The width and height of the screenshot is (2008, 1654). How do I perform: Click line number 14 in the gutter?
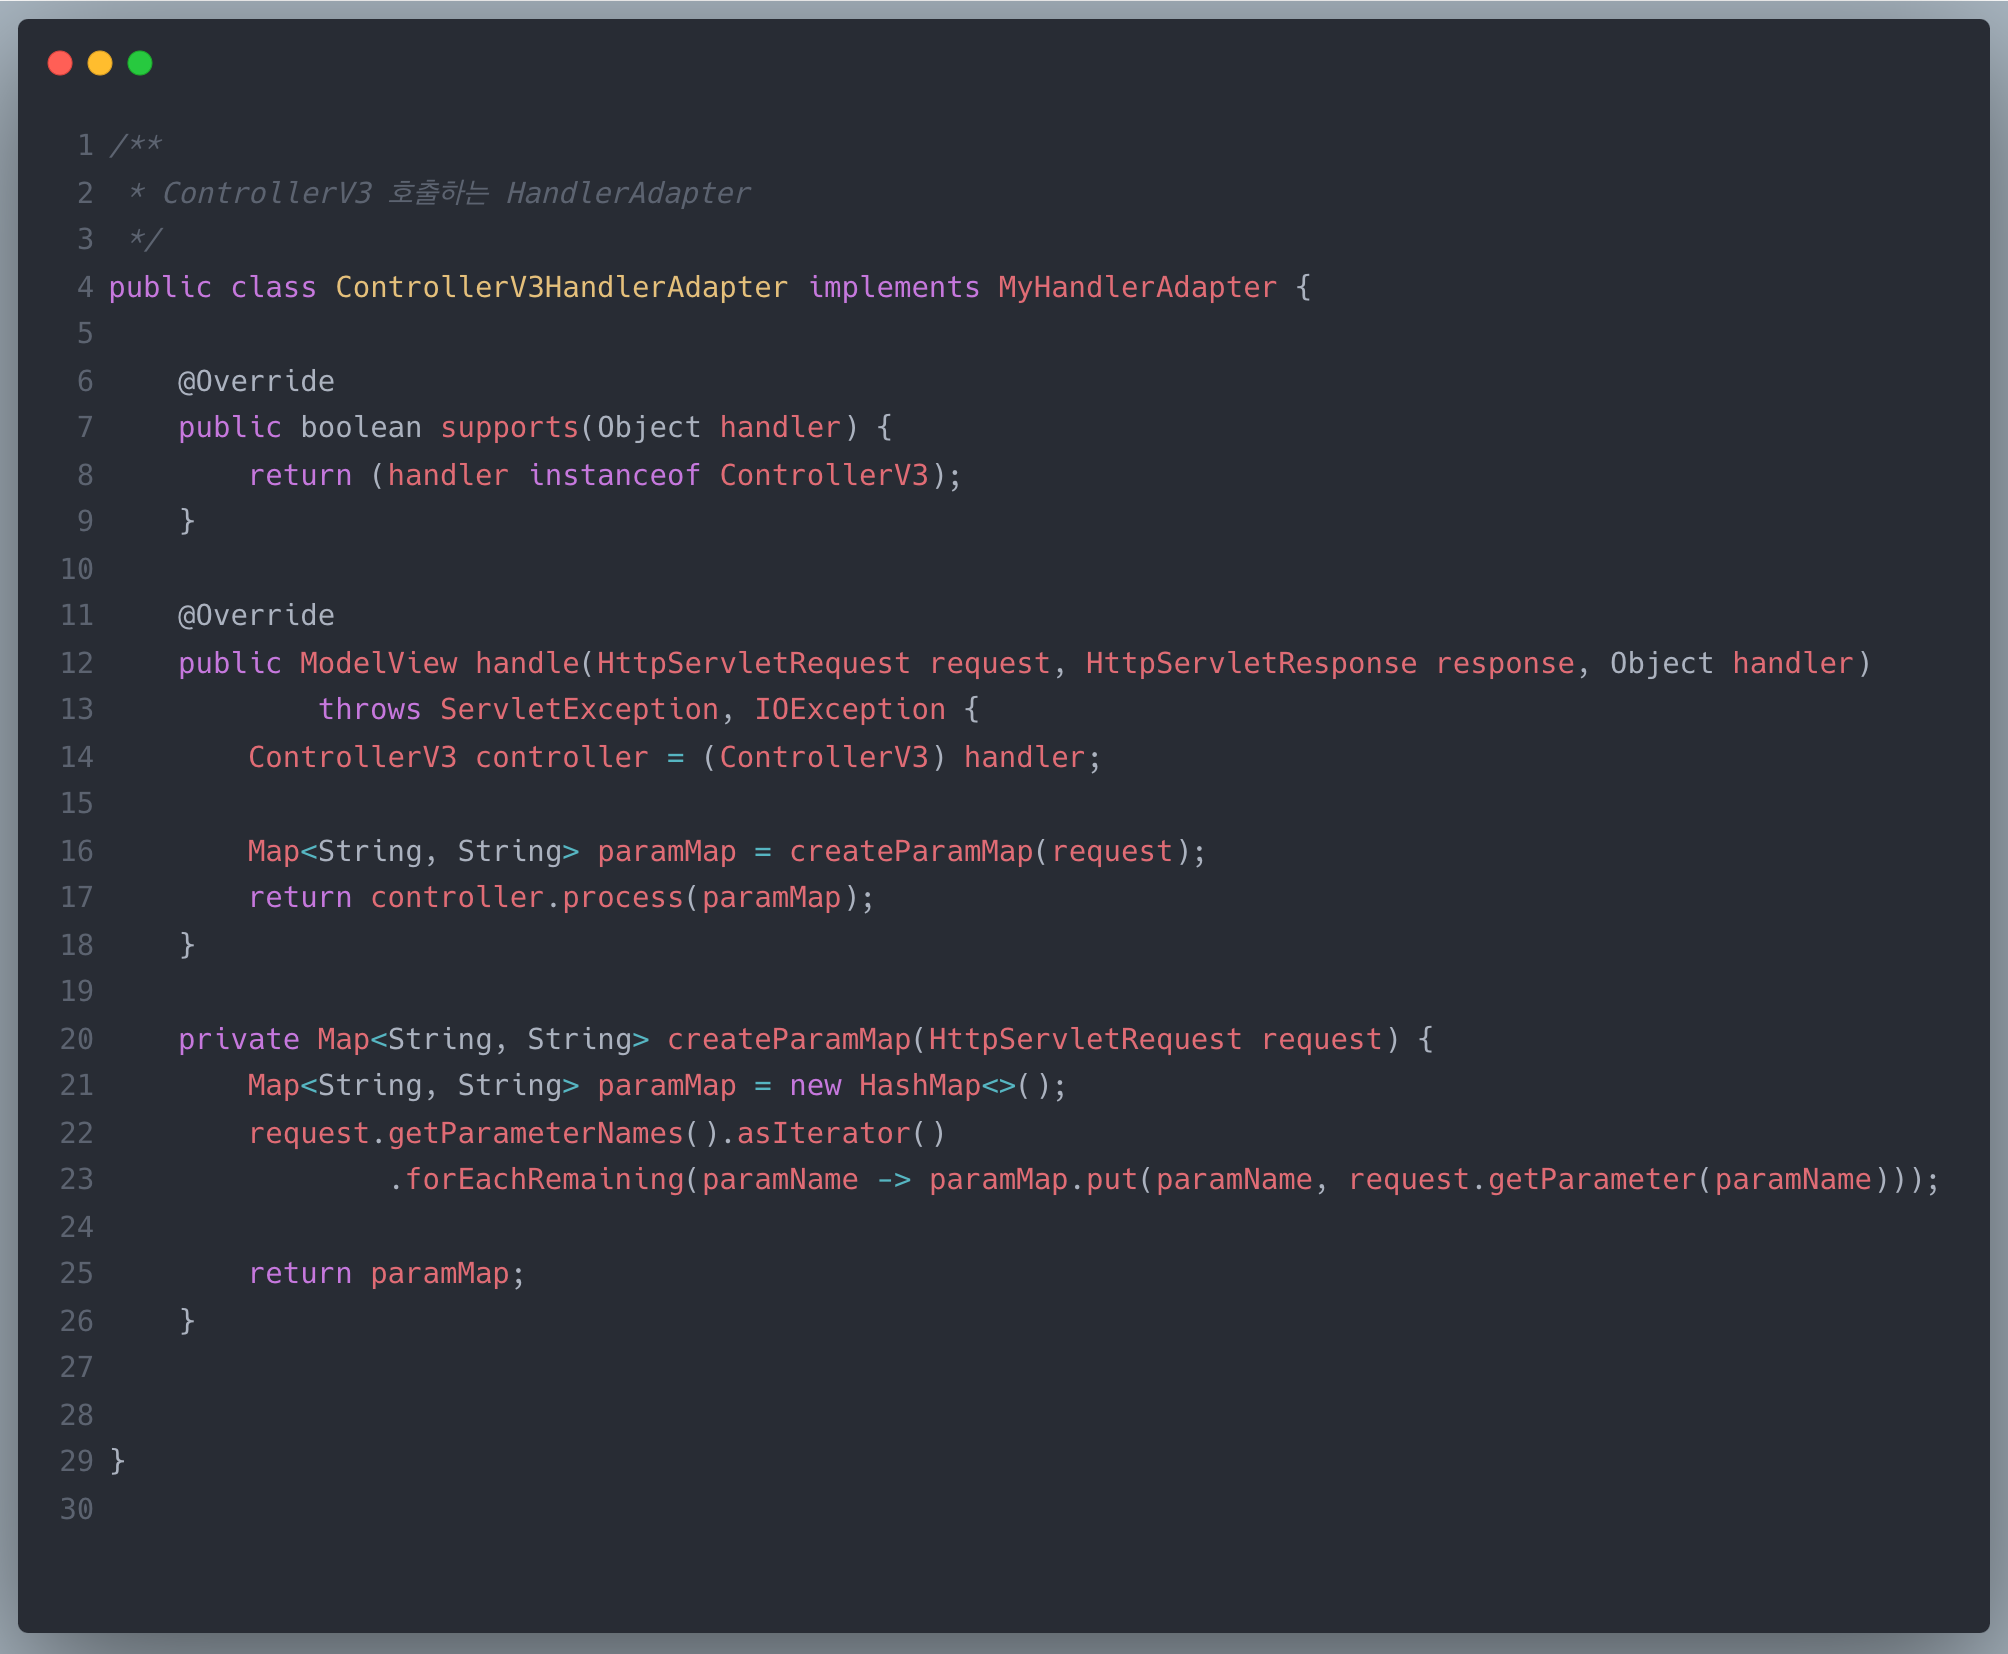(x=77, y=758)
